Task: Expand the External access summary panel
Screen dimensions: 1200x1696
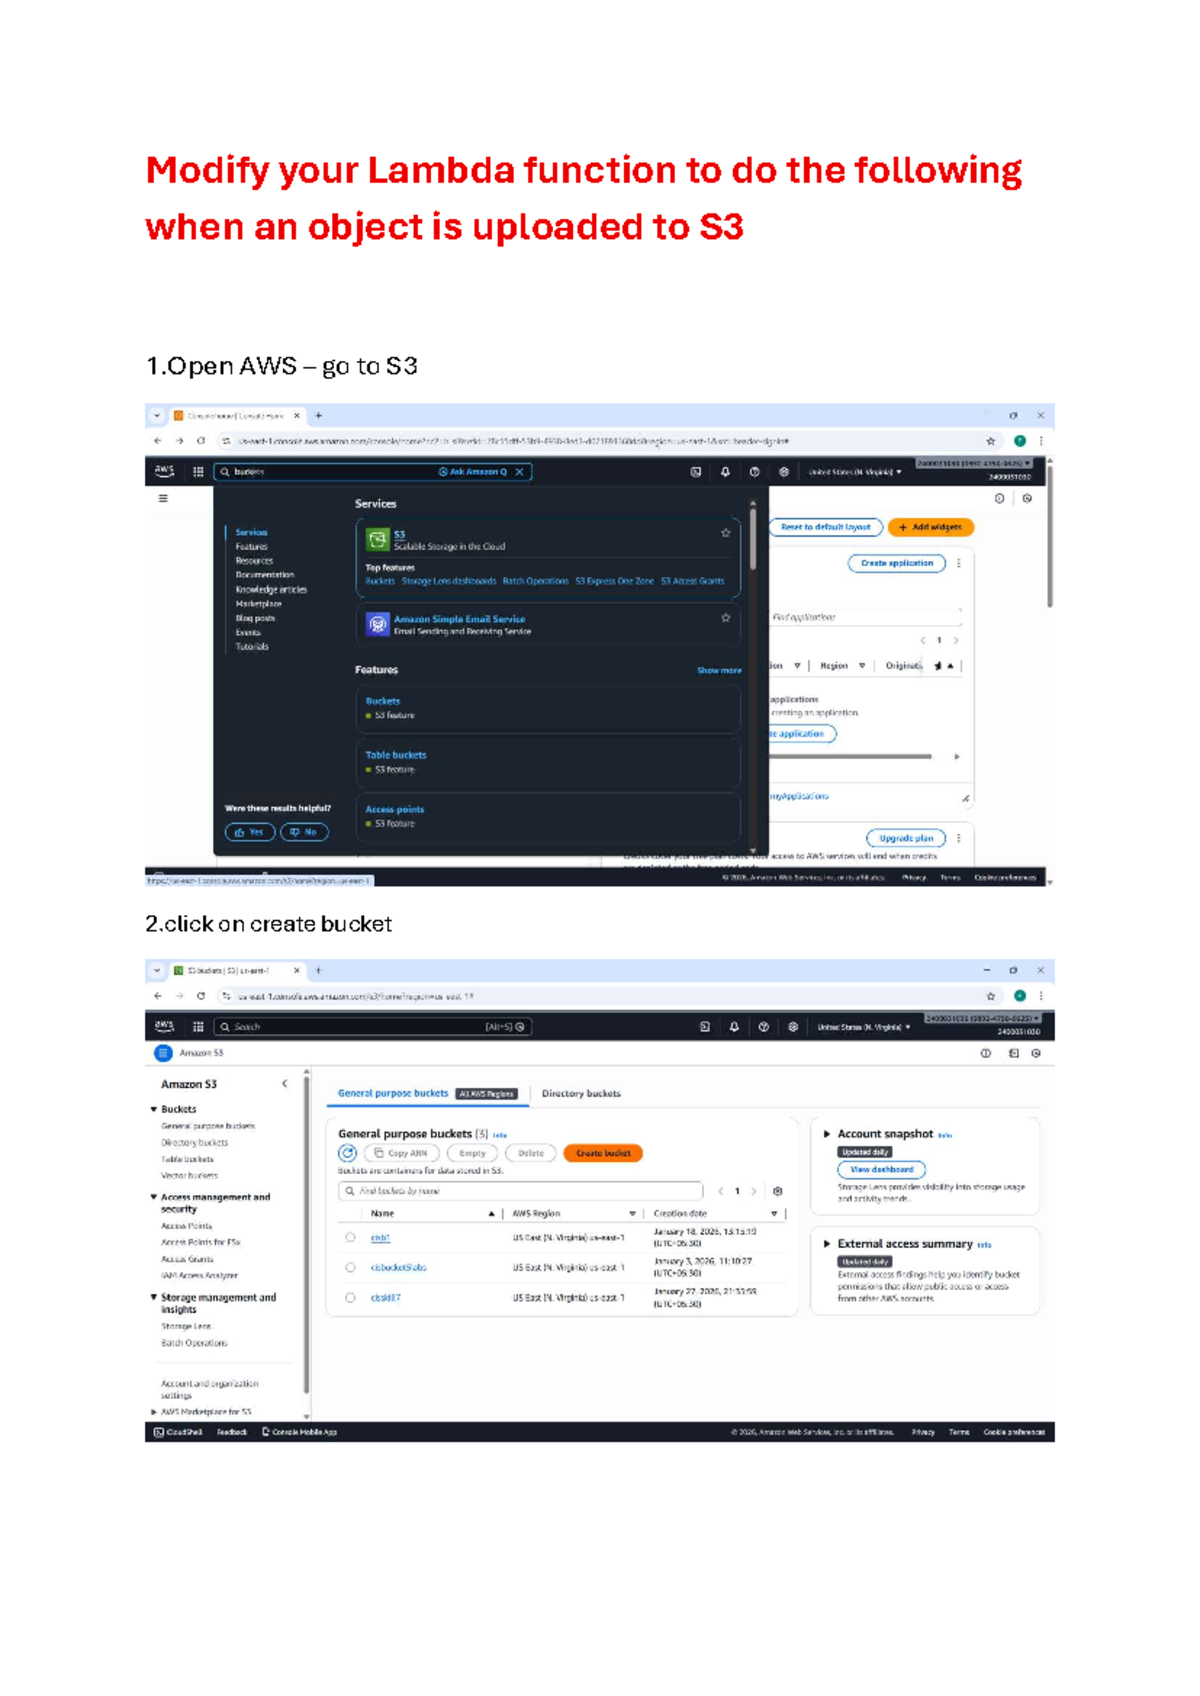Action: [827, 1244]
